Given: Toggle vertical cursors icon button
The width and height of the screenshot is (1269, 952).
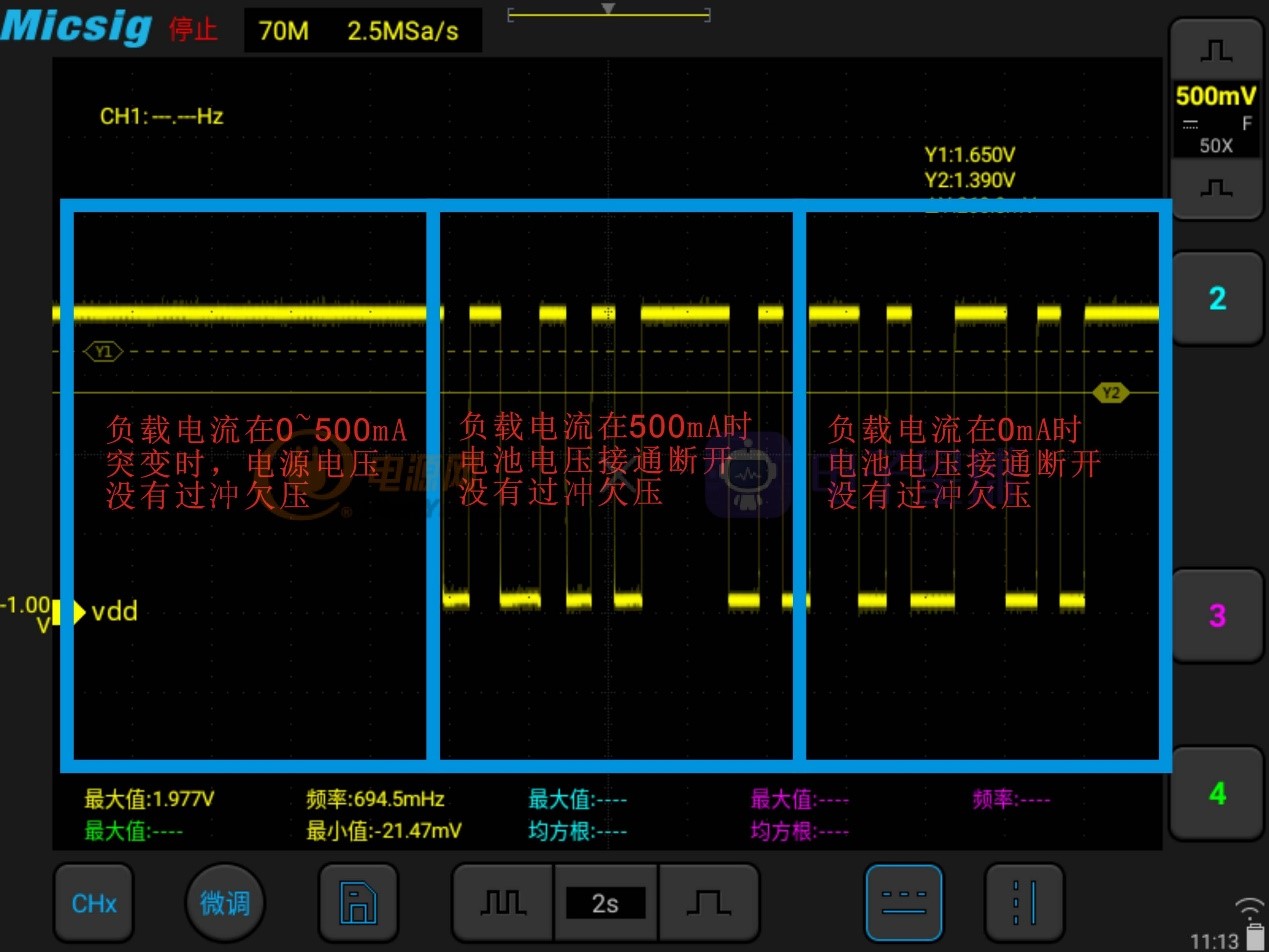Looking at the screenshot, I should [x=1024, y=903].
